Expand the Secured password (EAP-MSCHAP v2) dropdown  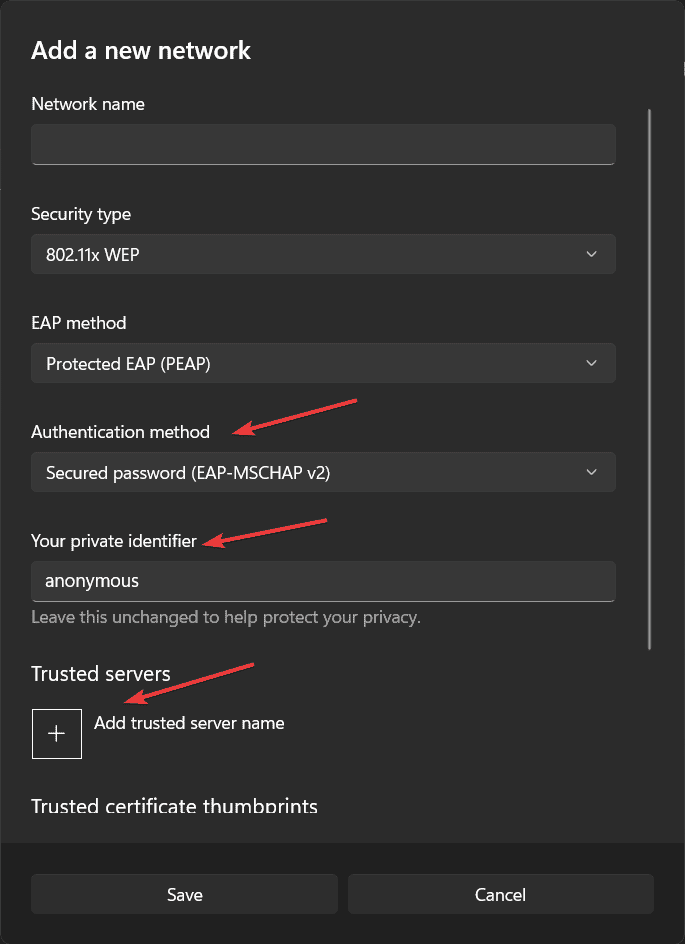point(323,472)
